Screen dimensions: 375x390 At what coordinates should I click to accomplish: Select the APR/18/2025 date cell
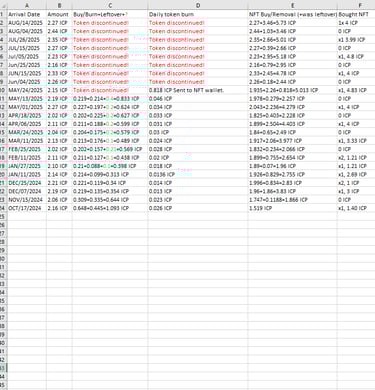point(27,115)
